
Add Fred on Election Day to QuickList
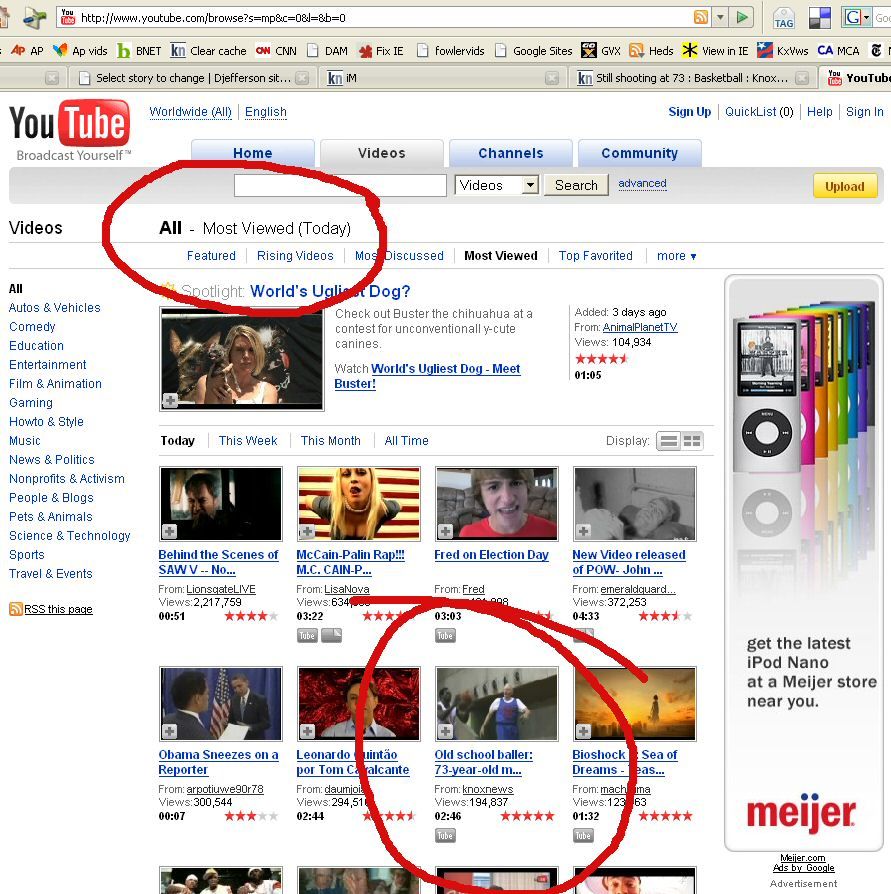pyautogui.click(x=445, y=531)
